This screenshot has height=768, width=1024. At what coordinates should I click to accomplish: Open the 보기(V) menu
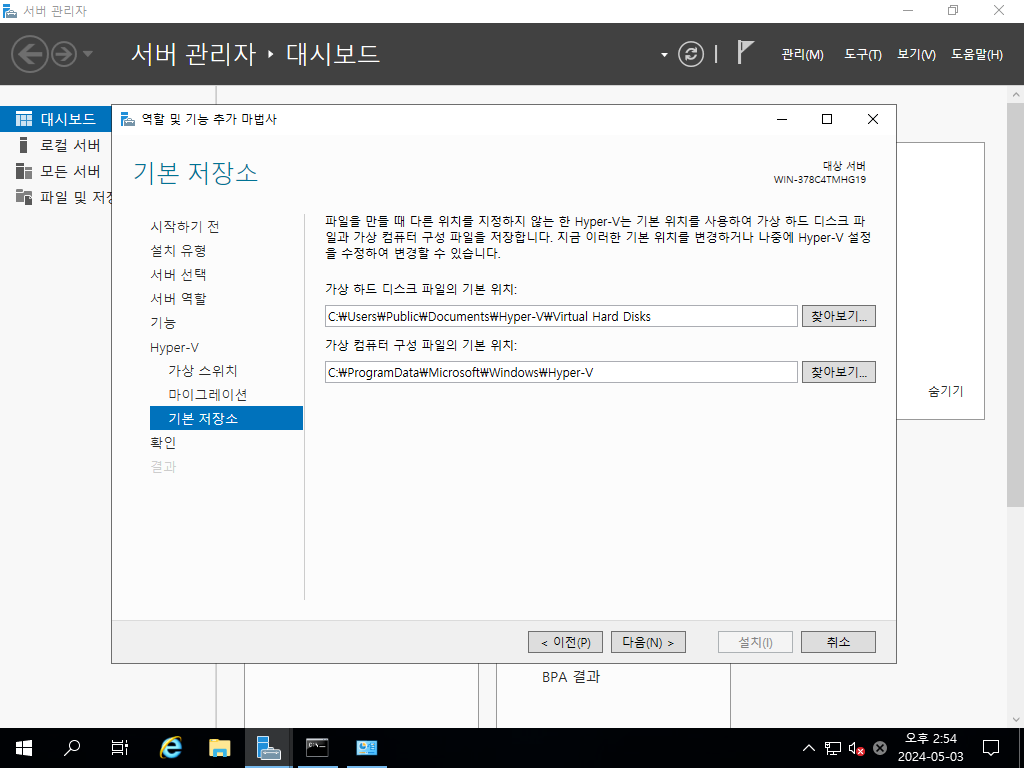pyautogui.click(x=916, y=55)
